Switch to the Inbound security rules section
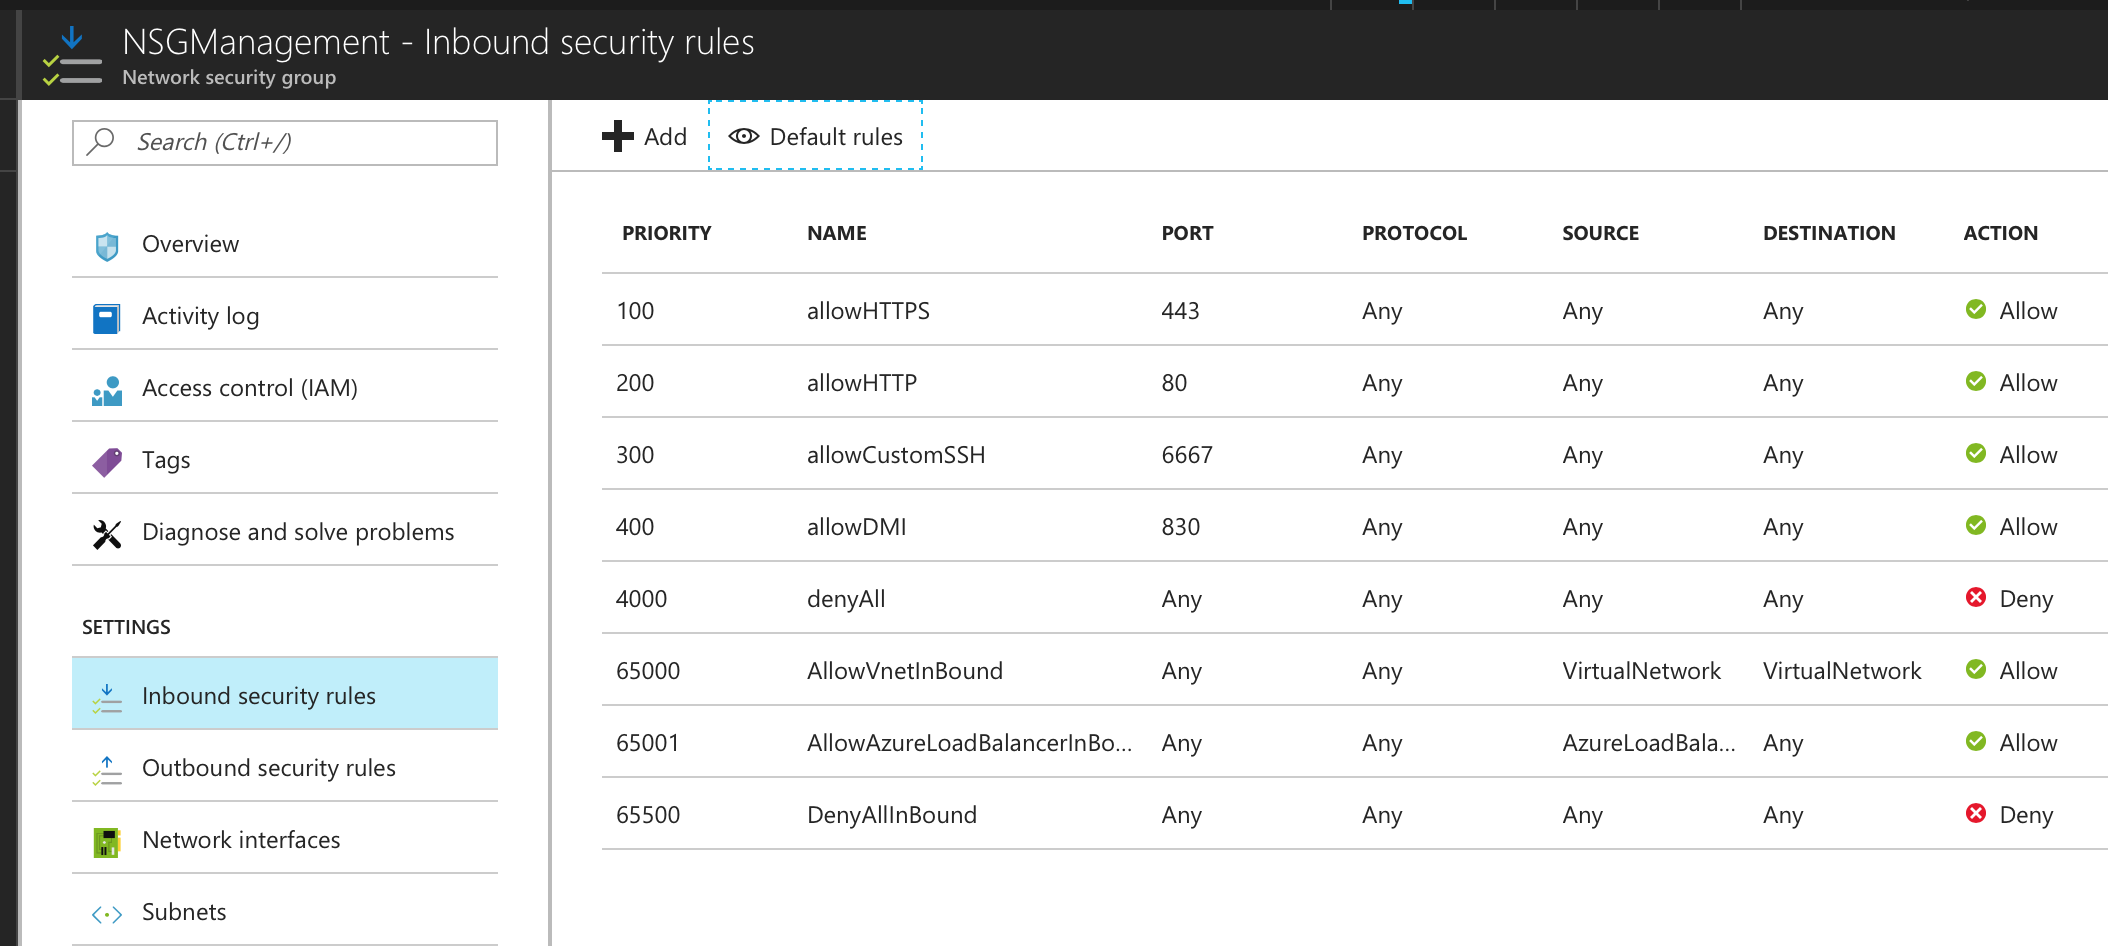 (259, 695)
